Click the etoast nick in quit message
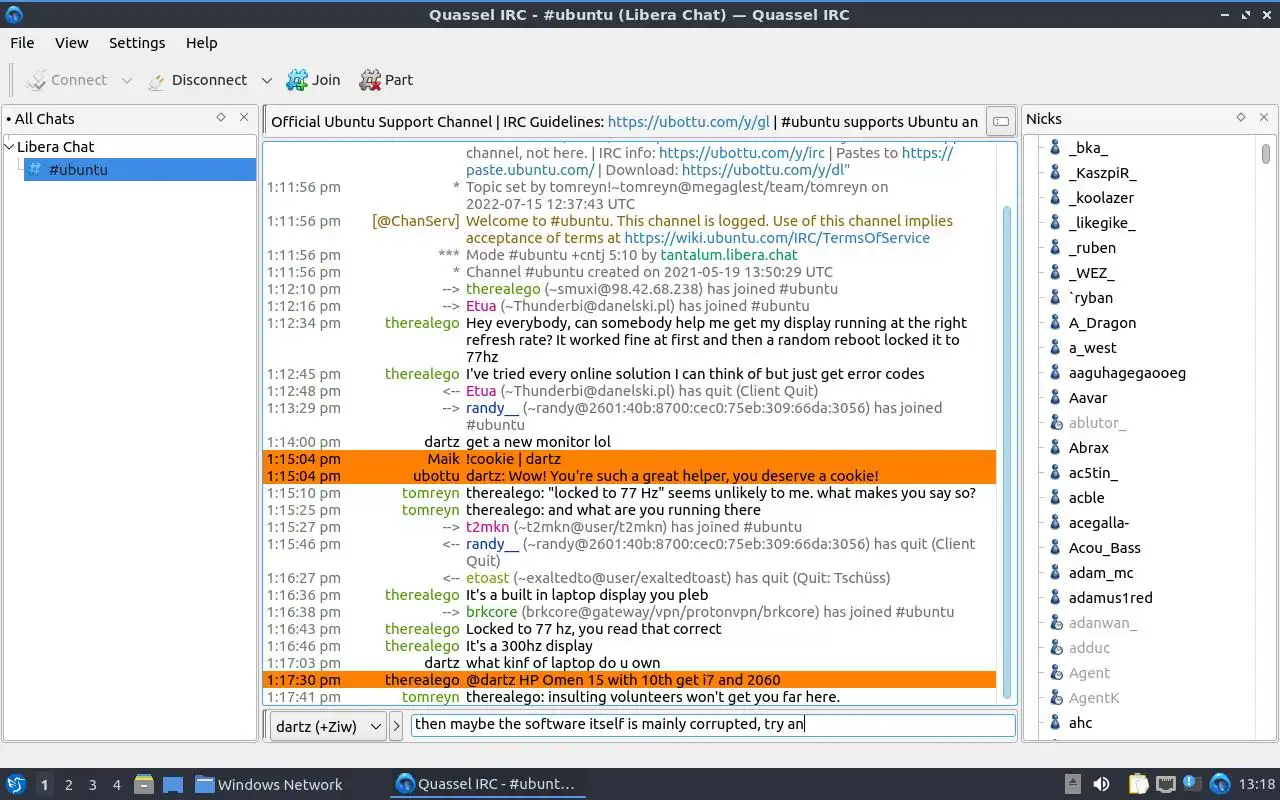 point(487,578)
